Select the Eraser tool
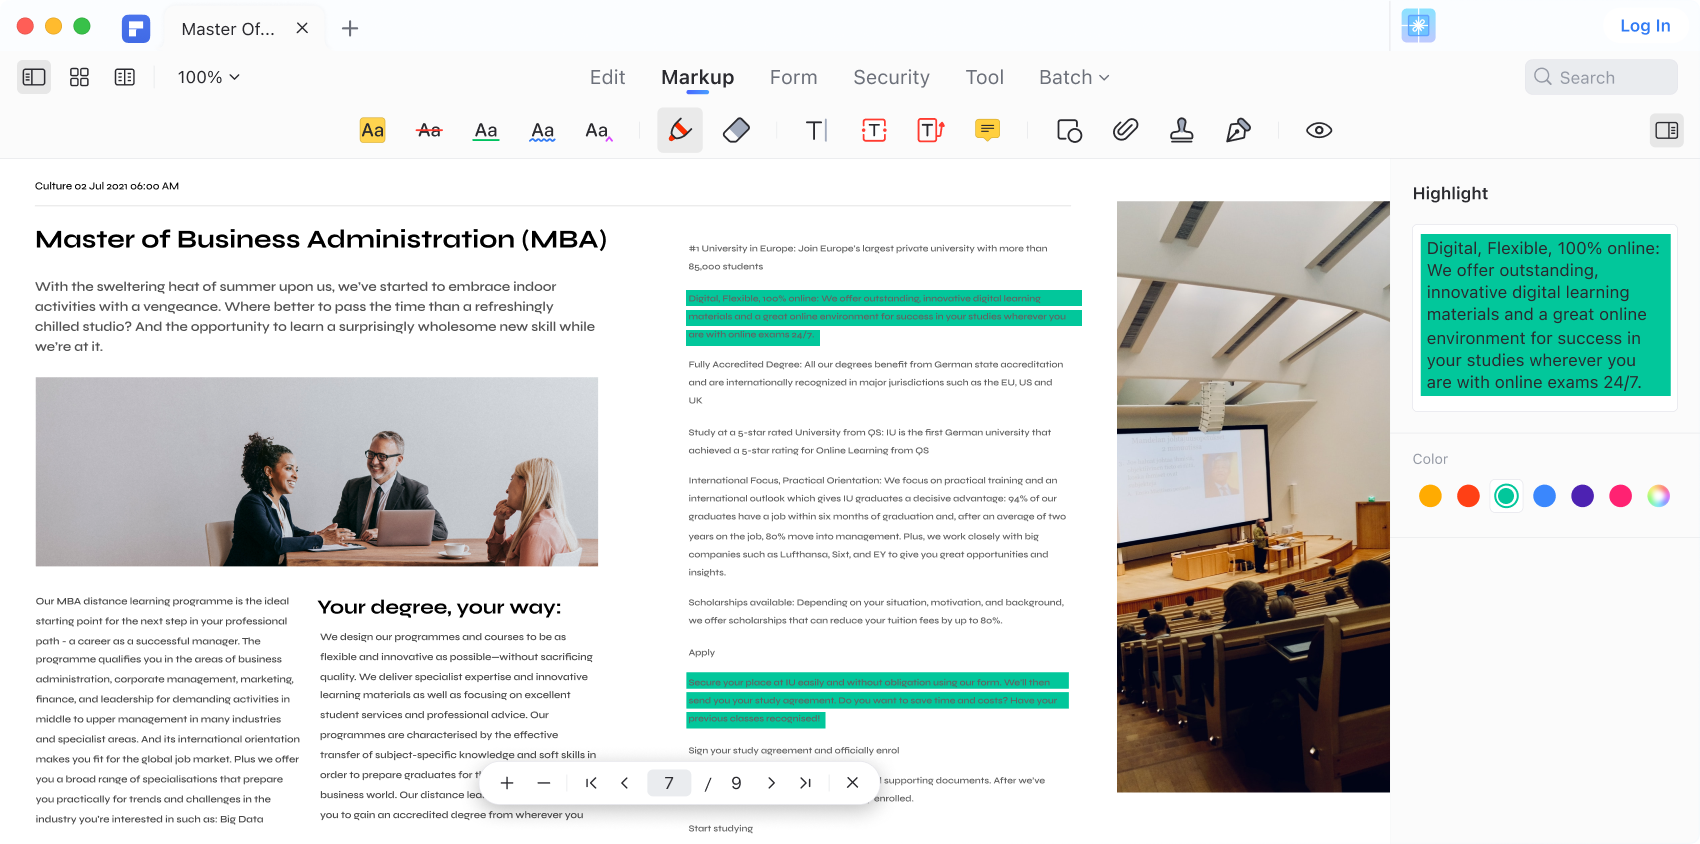Screen dimensions: 1700x844 tap(736, 130)
